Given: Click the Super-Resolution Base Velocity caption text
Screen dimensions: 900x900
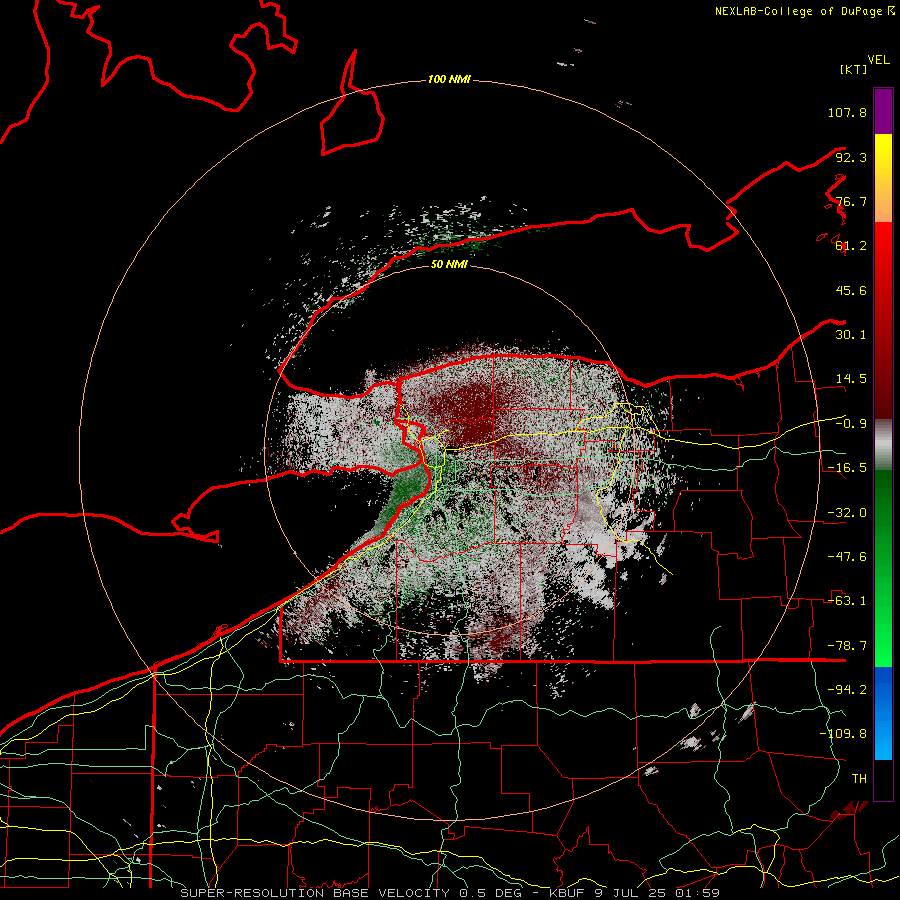Looking at the screenshot, I should [x=449, y=893].
